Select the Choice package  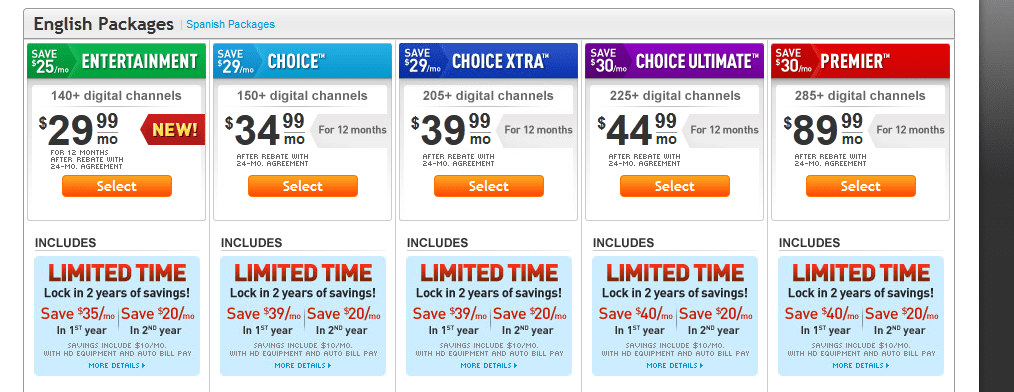tap(303, 186)
